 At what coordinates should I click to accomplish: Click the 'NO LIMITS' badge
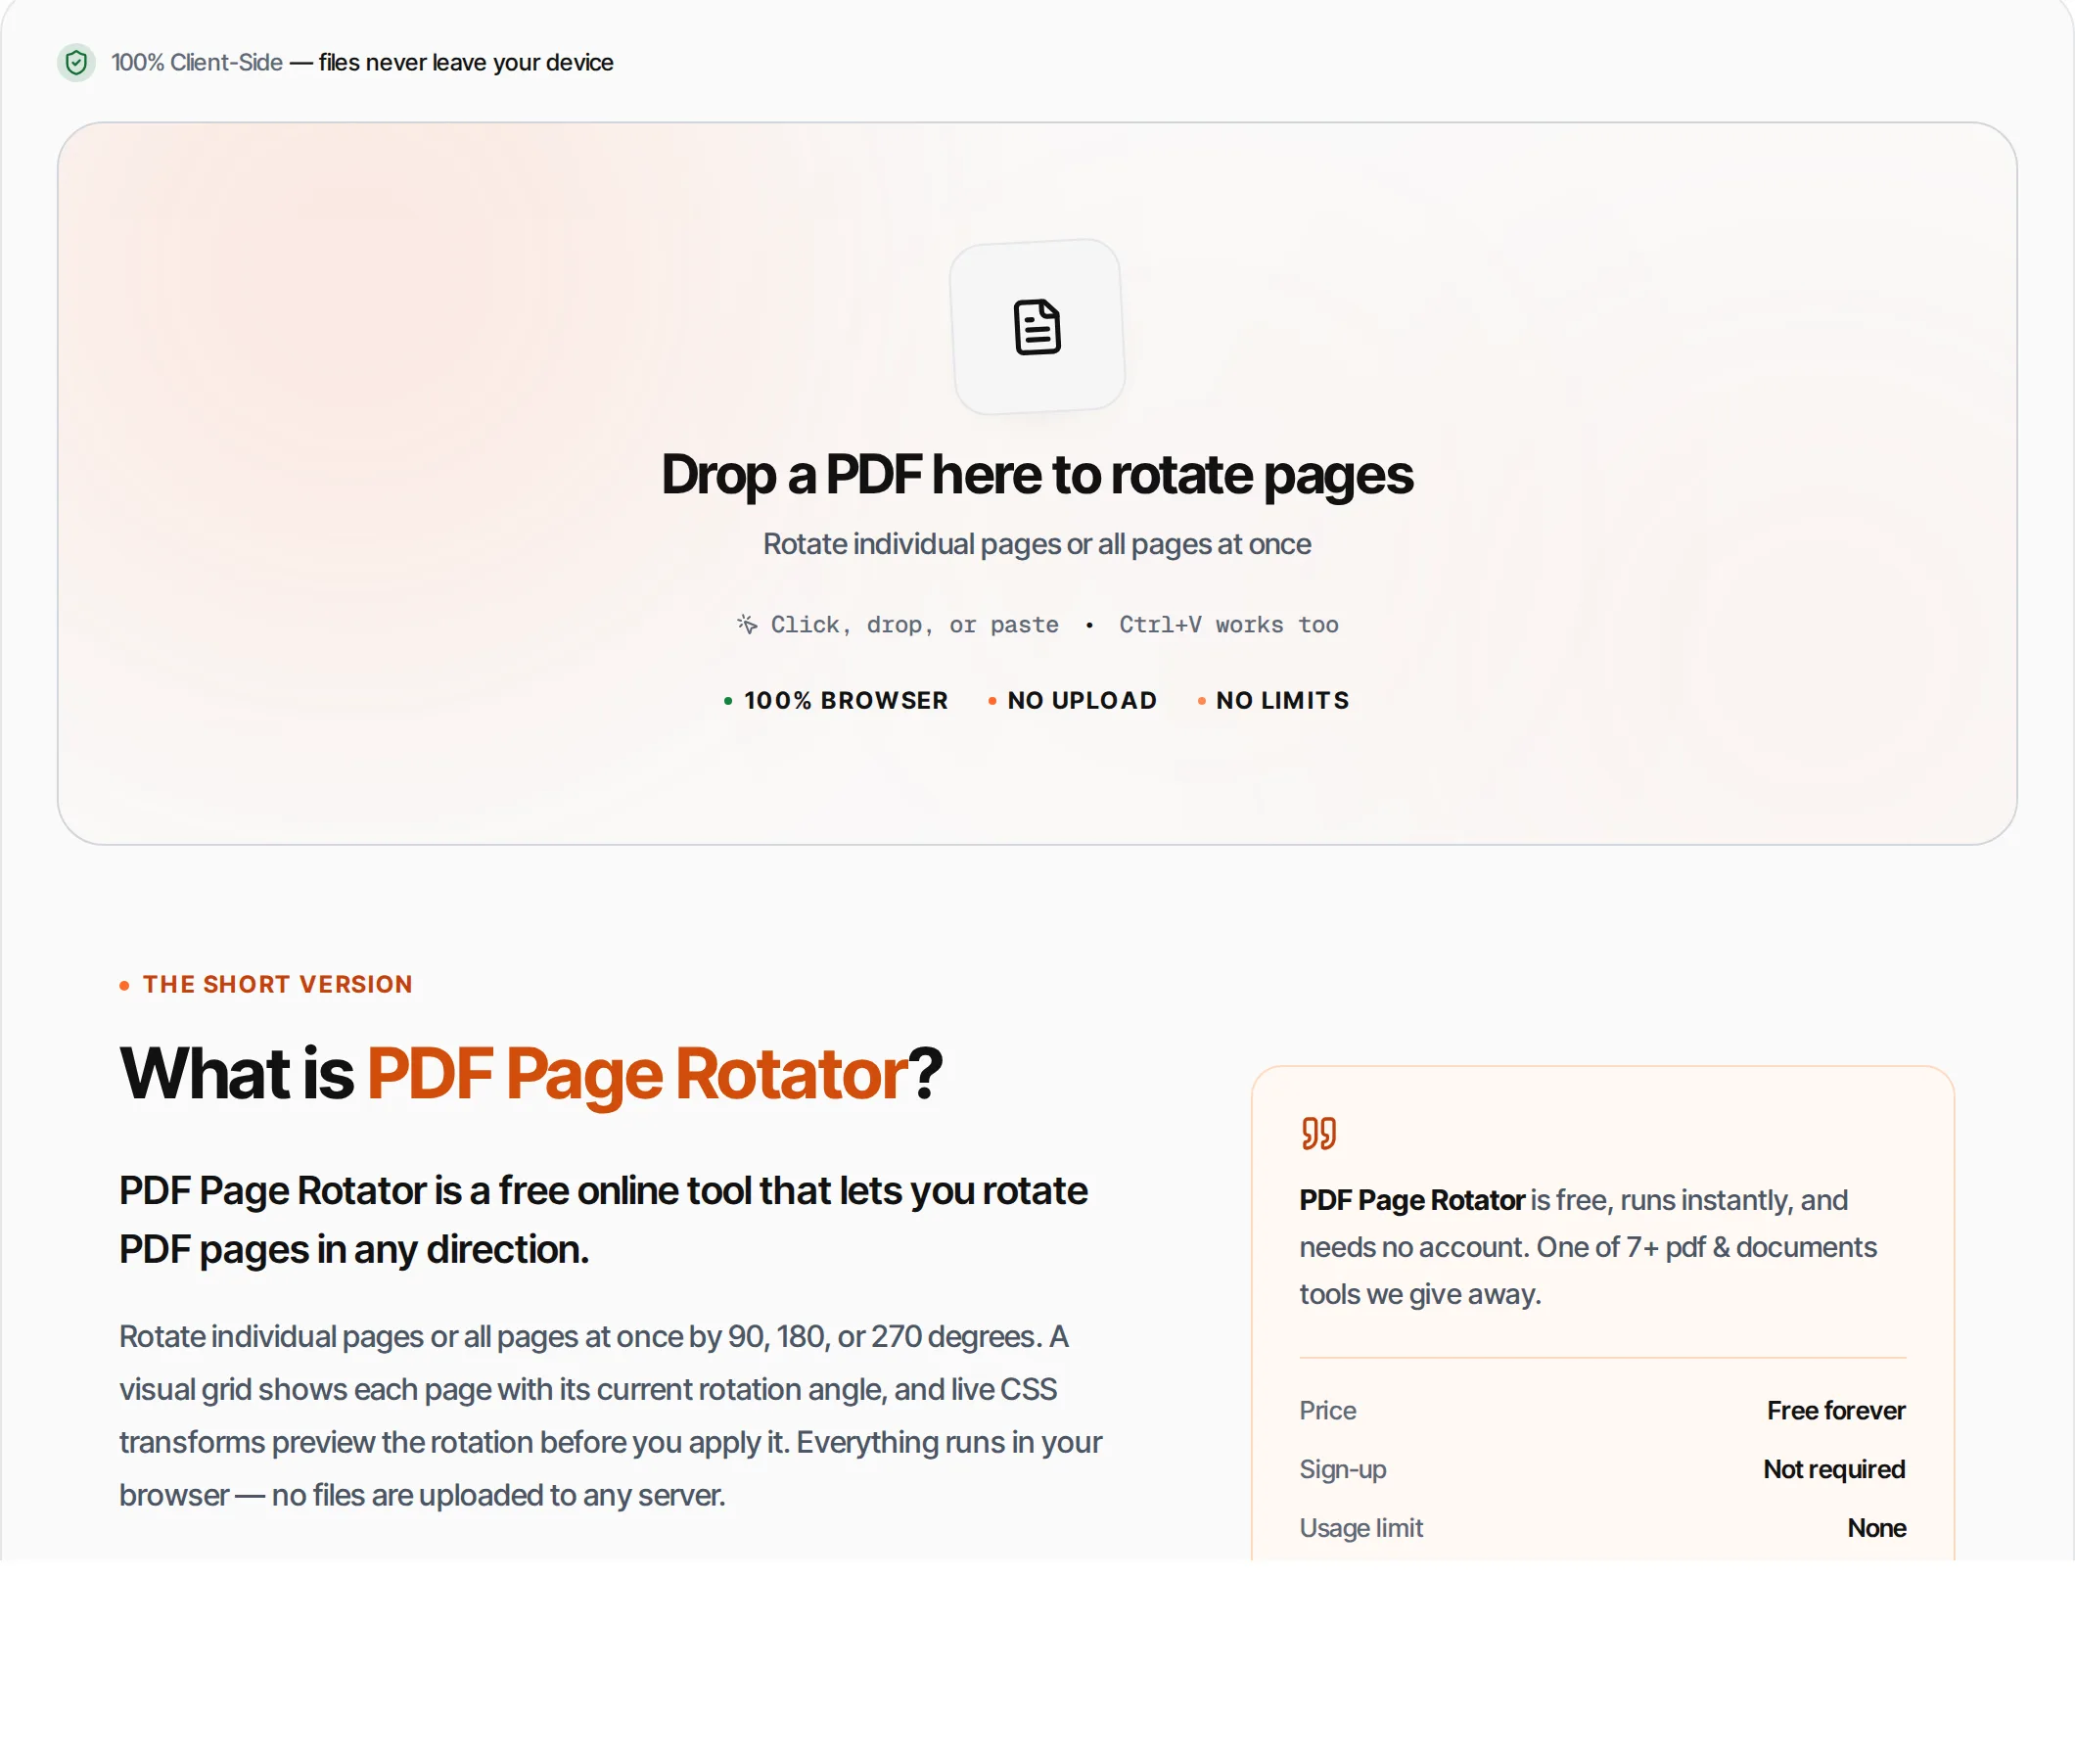pos(1273,701)
